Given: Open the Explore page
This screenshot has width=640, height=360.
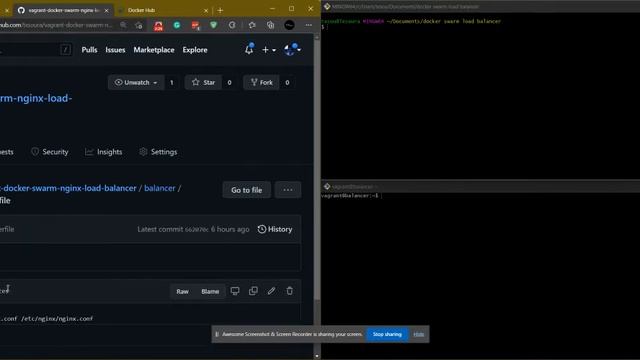Looking at the screenshot, I should tap(195, 50).
